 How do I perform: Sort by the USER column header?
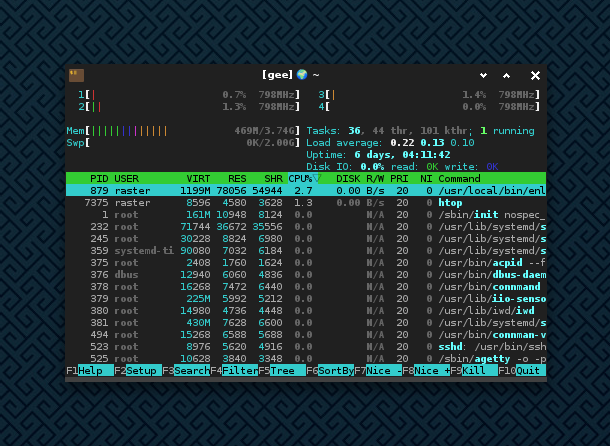(x=126, y=179)
